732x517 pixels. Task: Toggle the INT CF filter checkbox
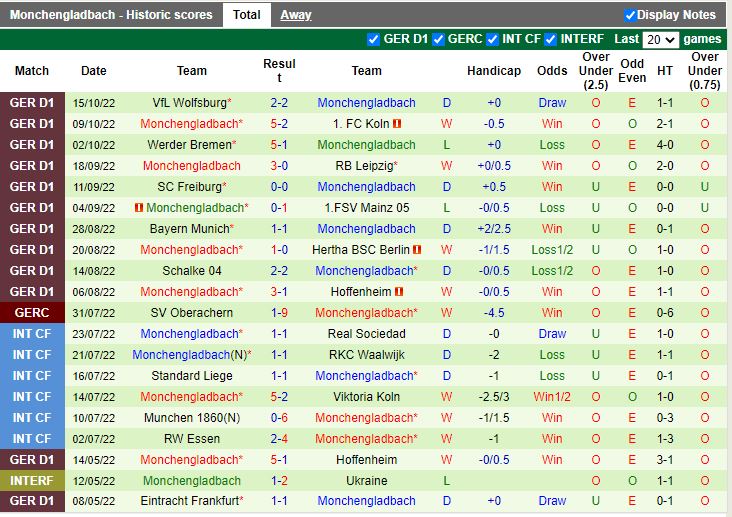(x=492, y=39)
